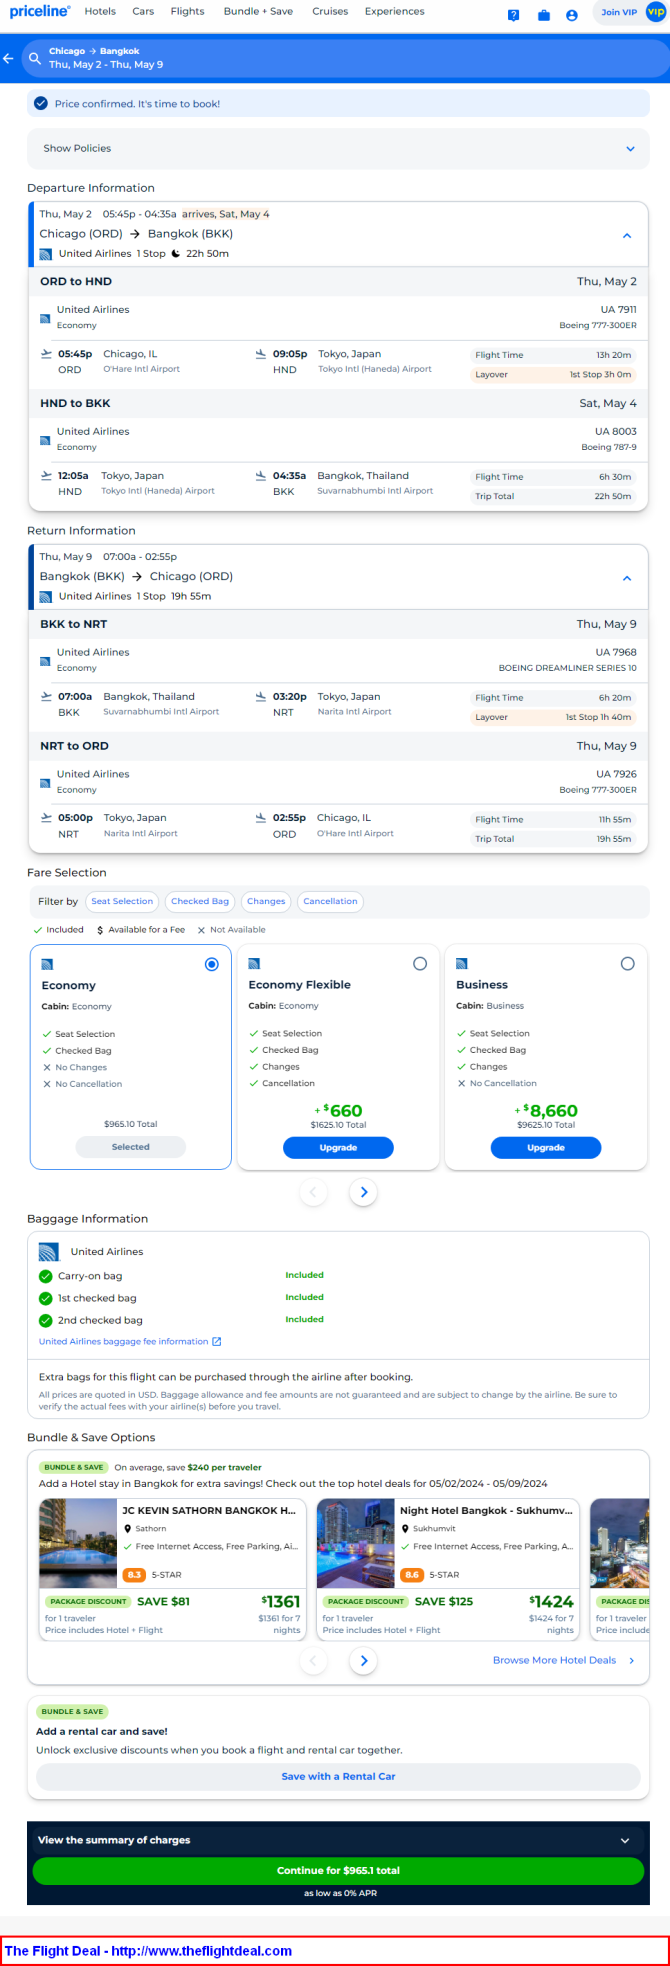Click the $1361 package price
The height and width of the screenshot is (1966, 670).
pos(281,1601)
